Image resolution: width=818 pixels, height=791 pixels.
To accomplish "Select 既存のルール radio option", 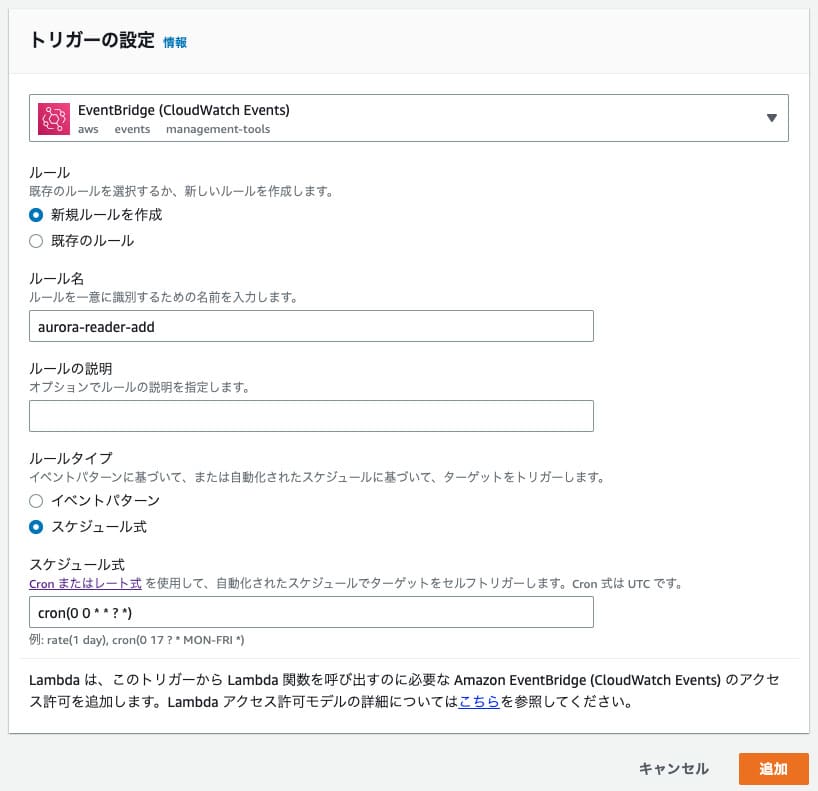I will [x=36, y=240].
